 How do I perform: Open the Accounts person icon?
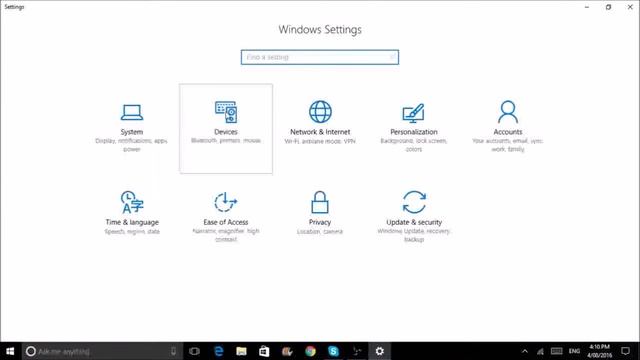[x=508, y=112]
